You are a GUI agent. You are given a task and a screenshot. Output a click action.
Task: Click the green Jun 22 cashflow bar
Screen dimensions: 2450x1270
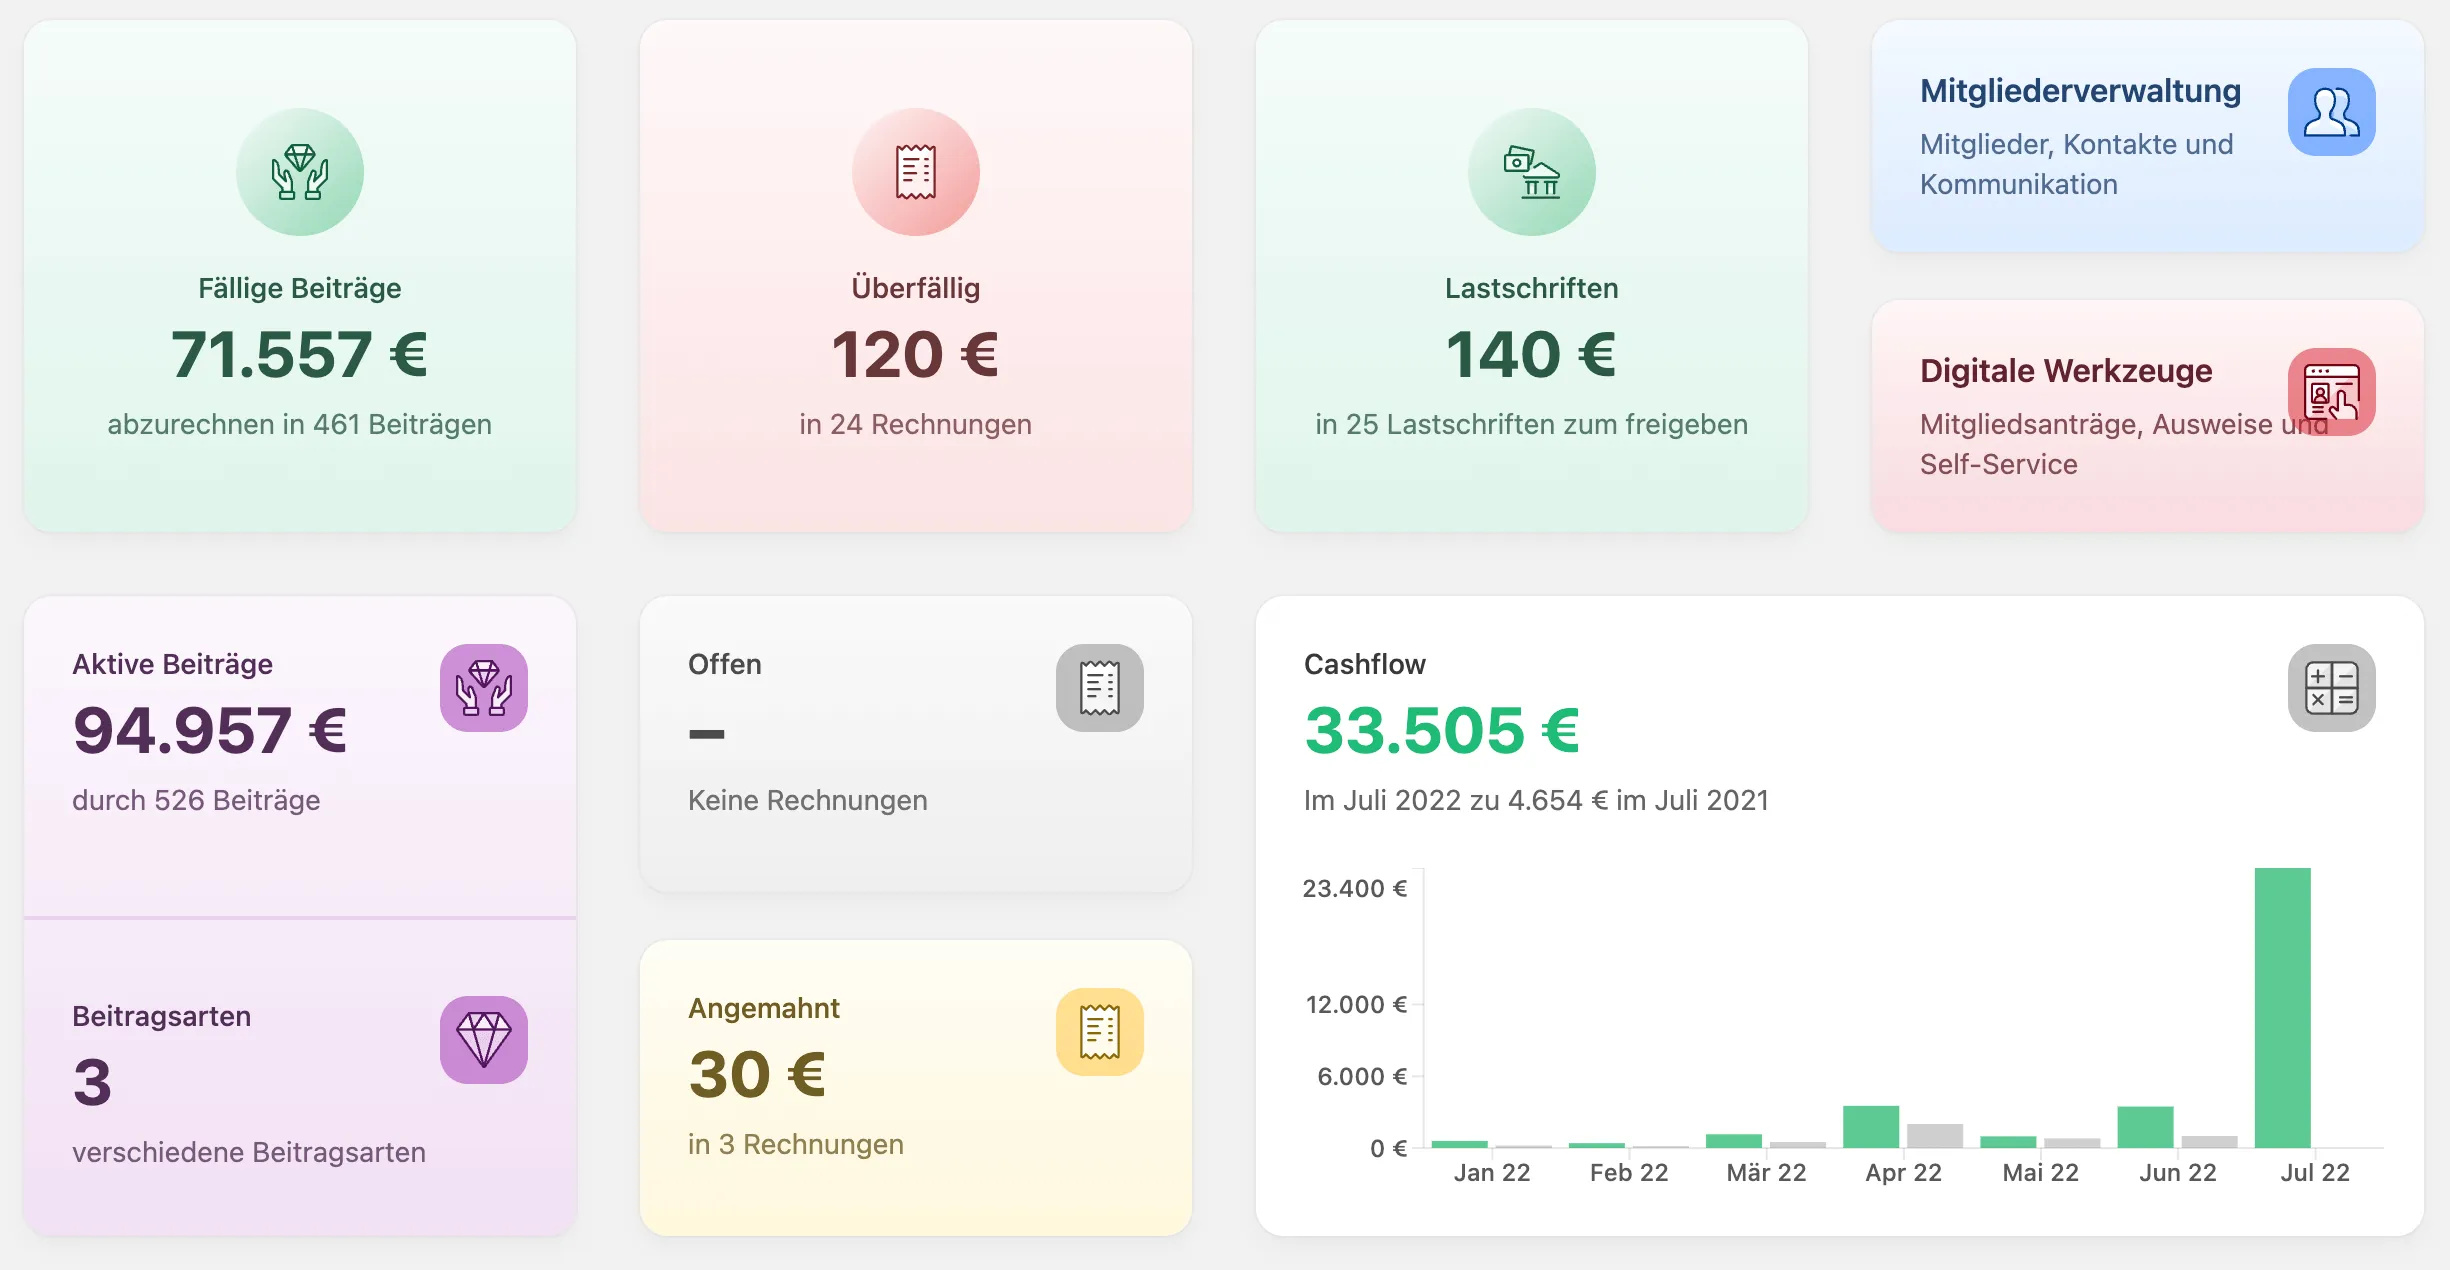(x=2146, y=1127)
